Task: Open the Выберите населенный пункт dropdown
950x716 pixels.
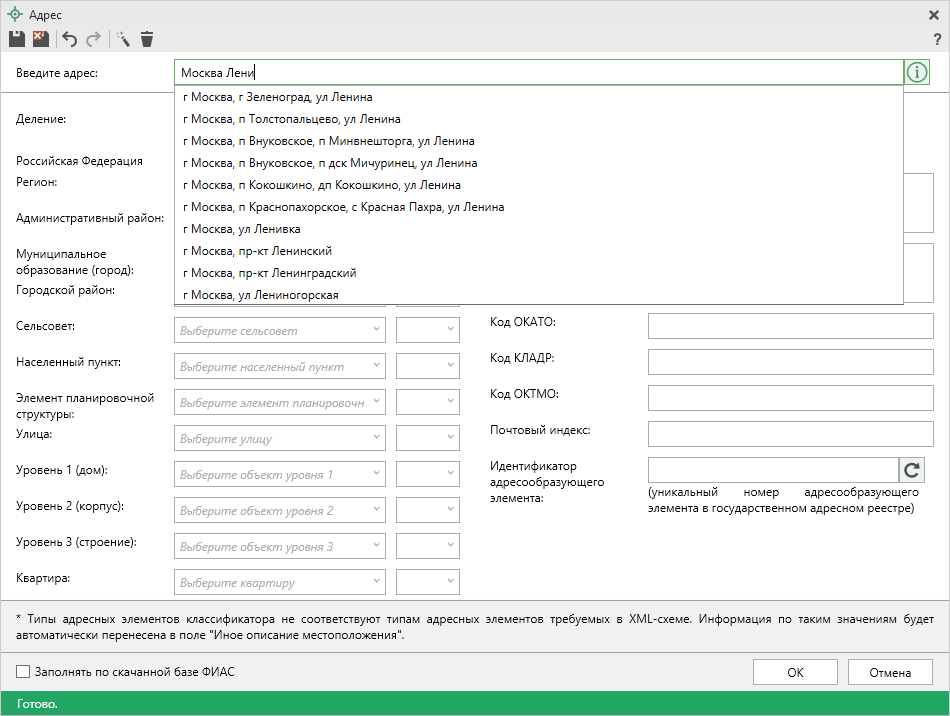Action: pyautogui.click(x=279, y=366)
